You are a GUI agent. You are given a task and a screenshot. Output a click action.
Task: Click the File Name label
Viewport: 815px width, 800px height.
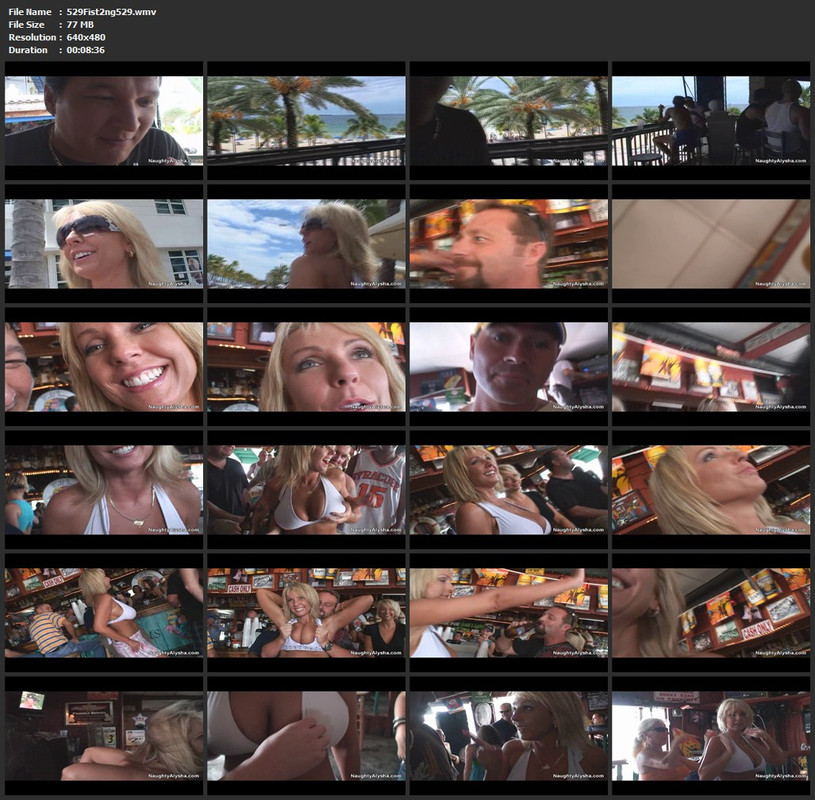[x=30, y=12]
